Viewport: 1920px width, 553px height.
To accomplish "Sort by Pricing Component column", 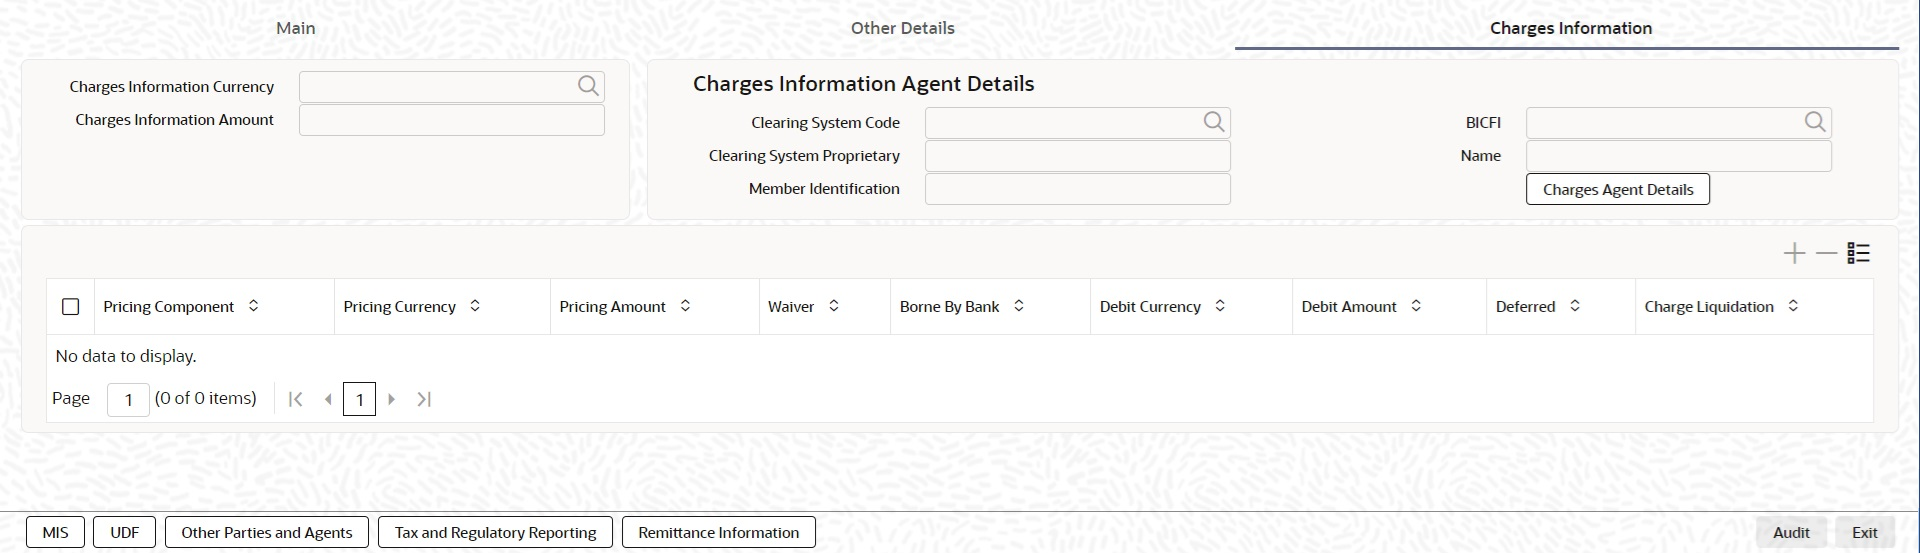I will coord(253,306).
